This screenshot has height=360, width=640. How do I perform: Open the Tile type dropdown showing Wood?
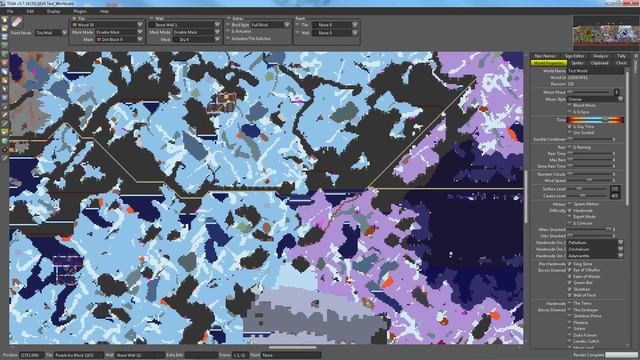click(107, 25)
